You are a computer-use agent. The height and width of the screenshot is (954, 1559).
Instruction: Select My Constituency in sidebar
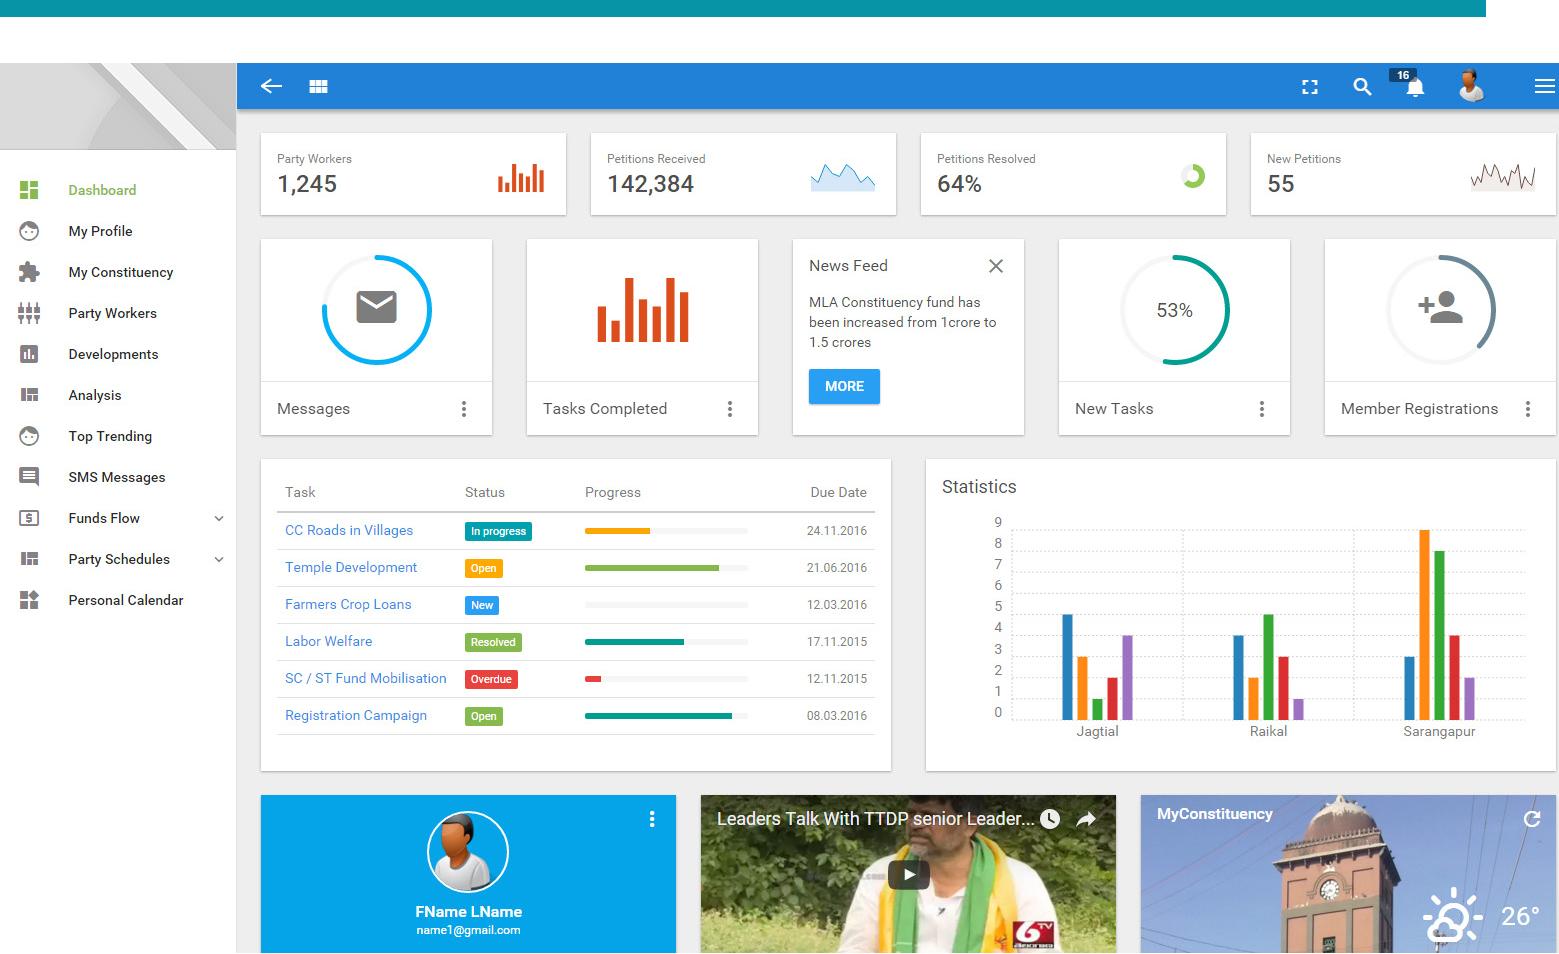(120, 272)
